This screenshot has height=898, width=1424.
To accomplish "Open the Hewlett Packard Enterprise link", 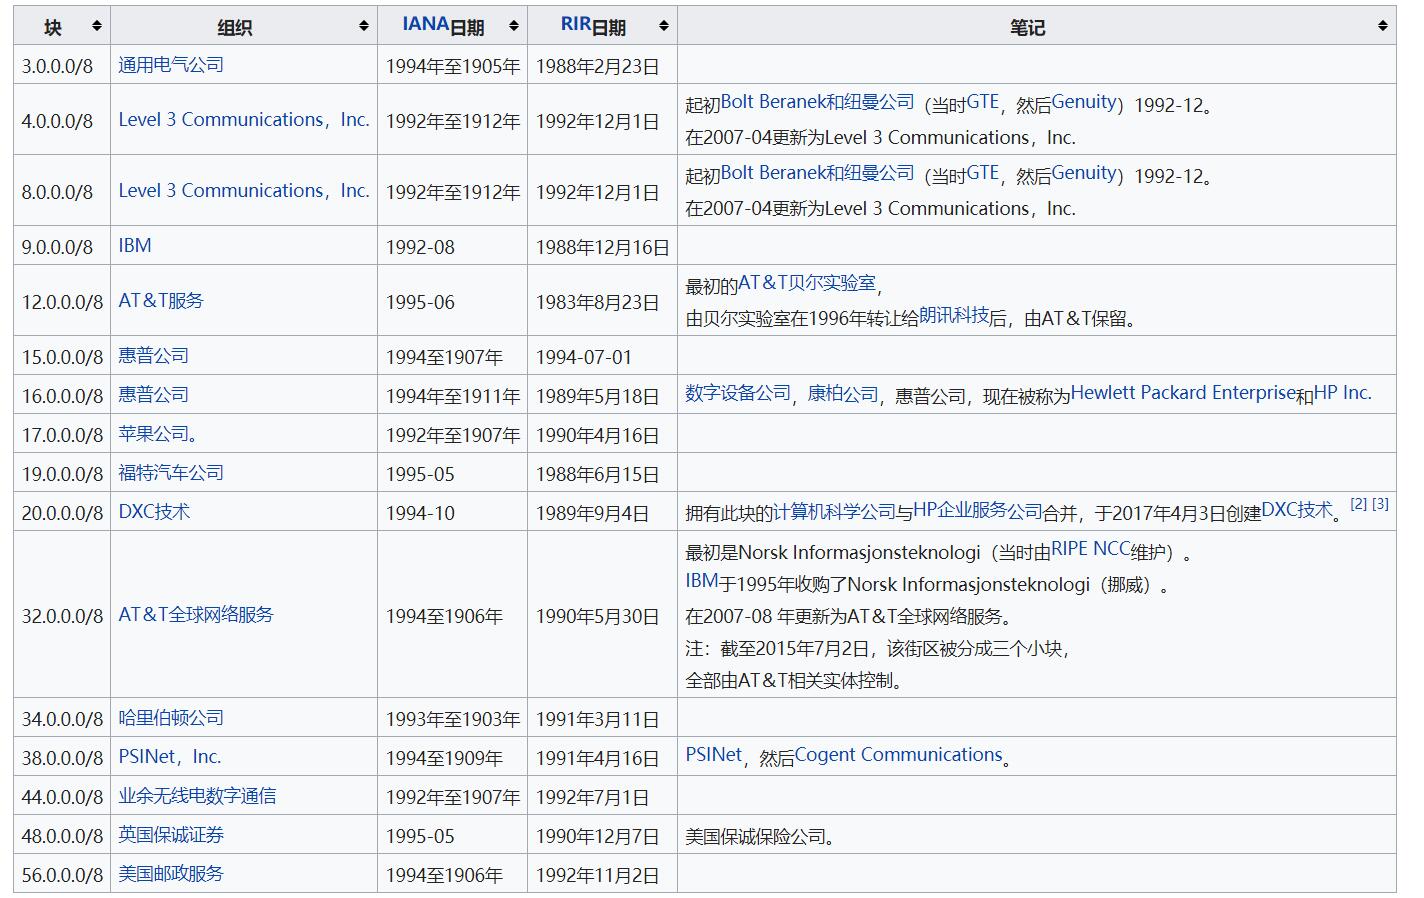I will pyautogui.click(x=1184, y=393).
